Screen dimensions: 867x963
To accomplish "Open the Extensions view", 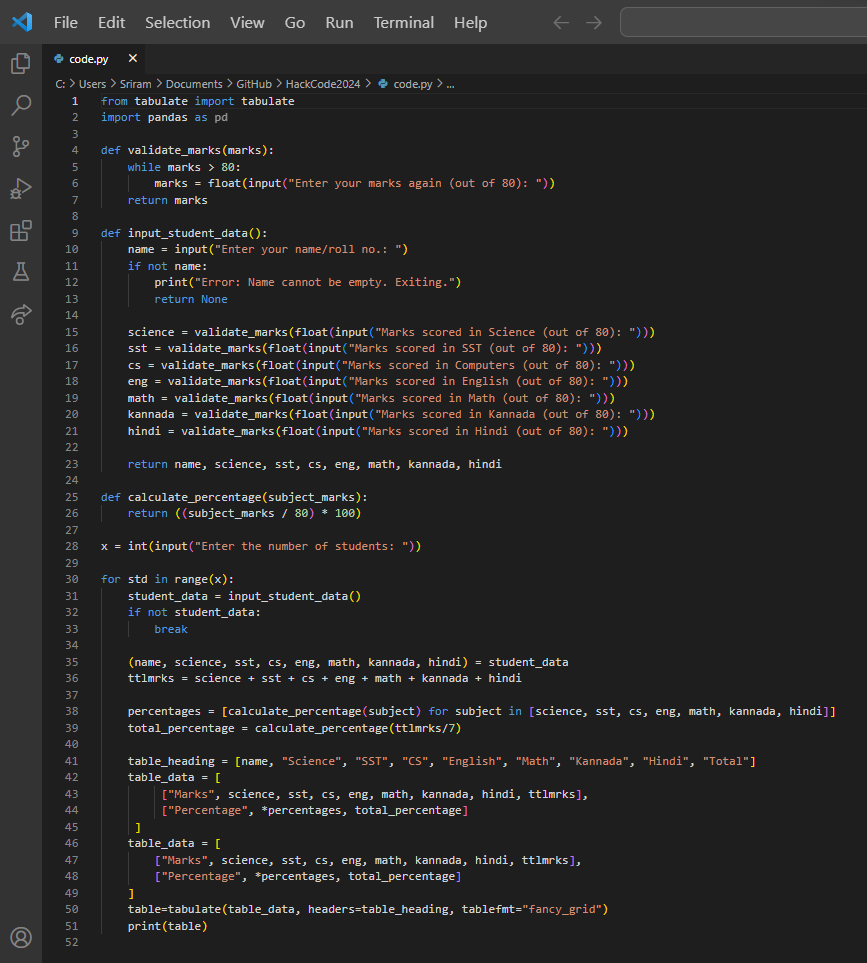I will [21, 231].
